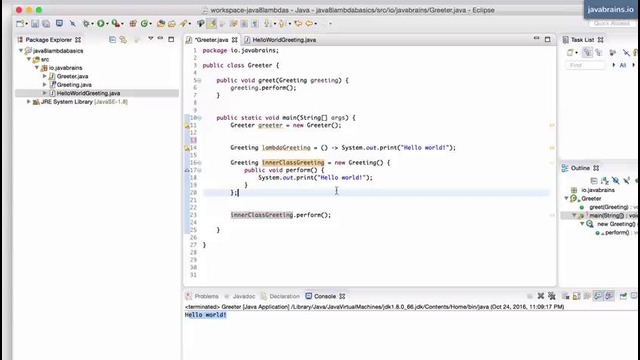The width and height of the screenshot is (640, 360).
Task: Collapse the io.javabrains package node
Action: [x=37, y=68]
